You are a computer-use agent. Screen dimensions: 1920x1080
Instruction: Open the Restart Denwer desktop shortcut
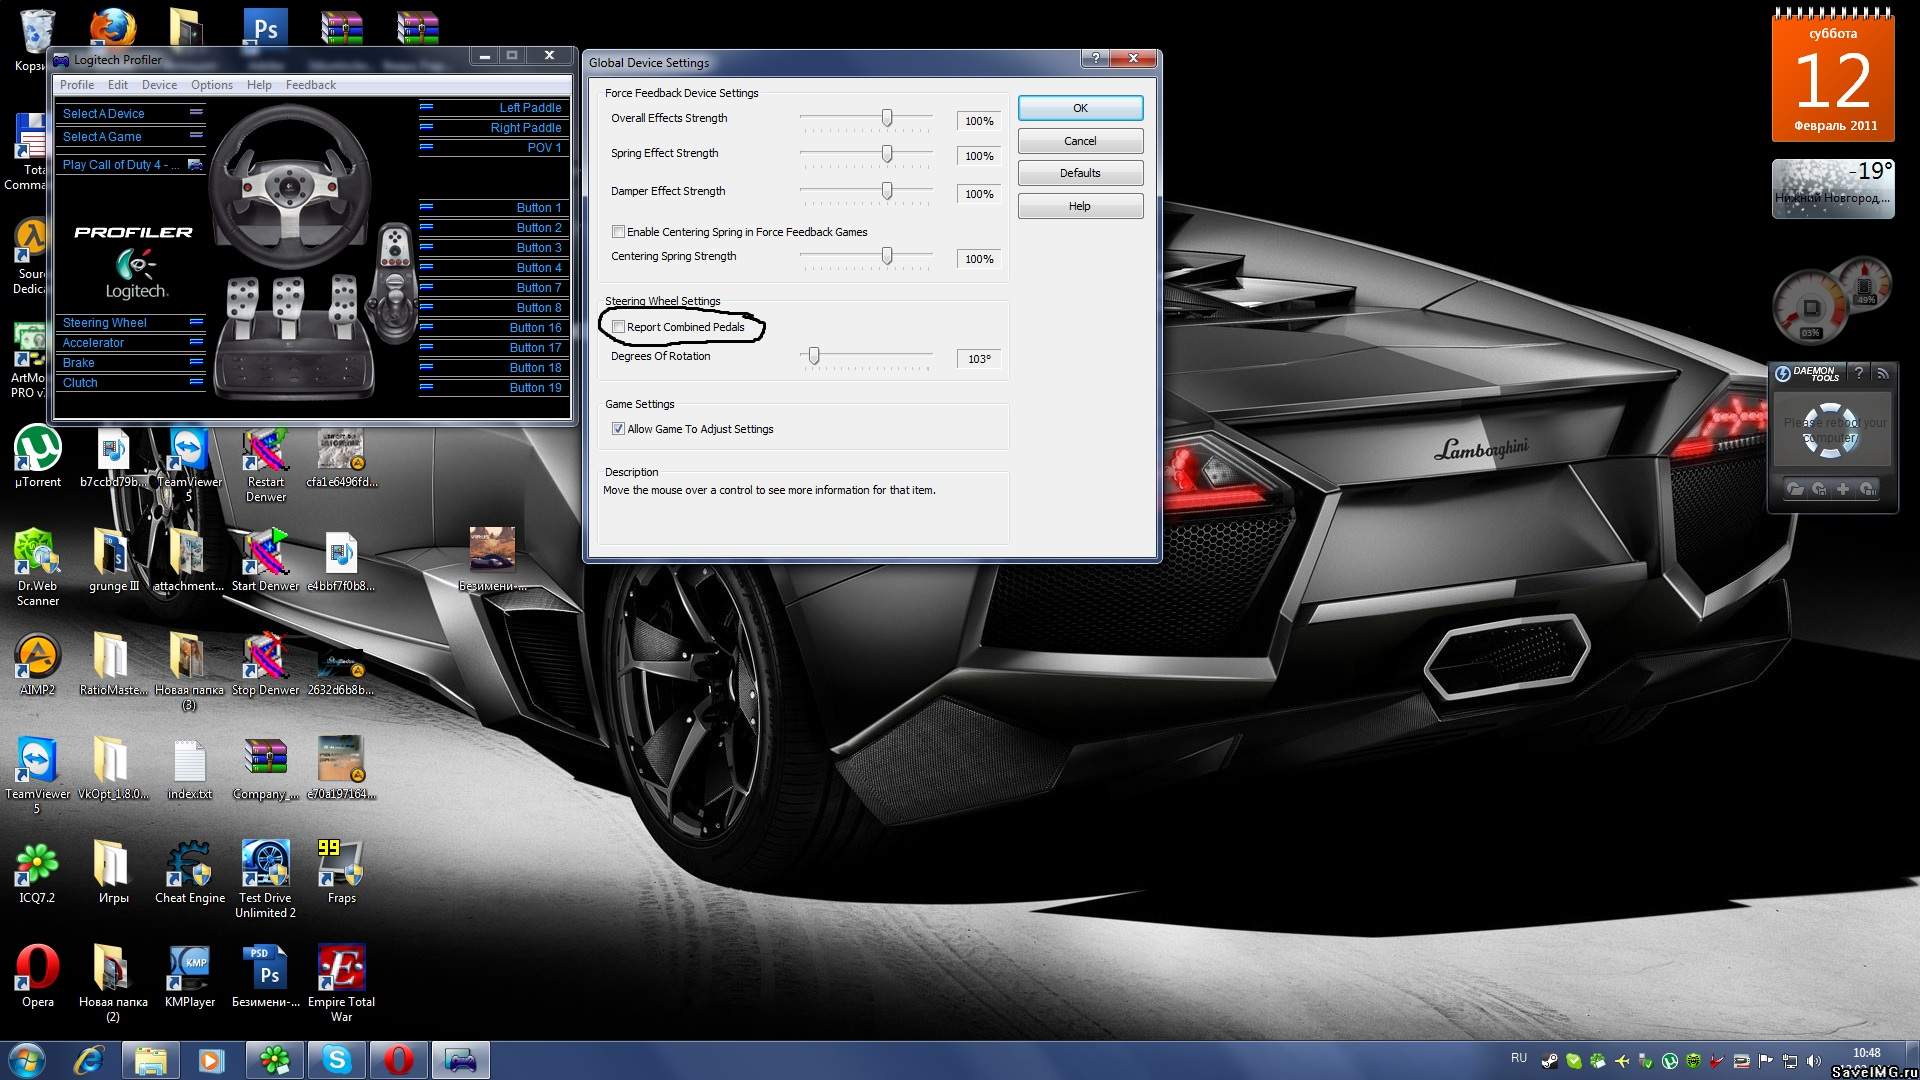tap(265, 464)
